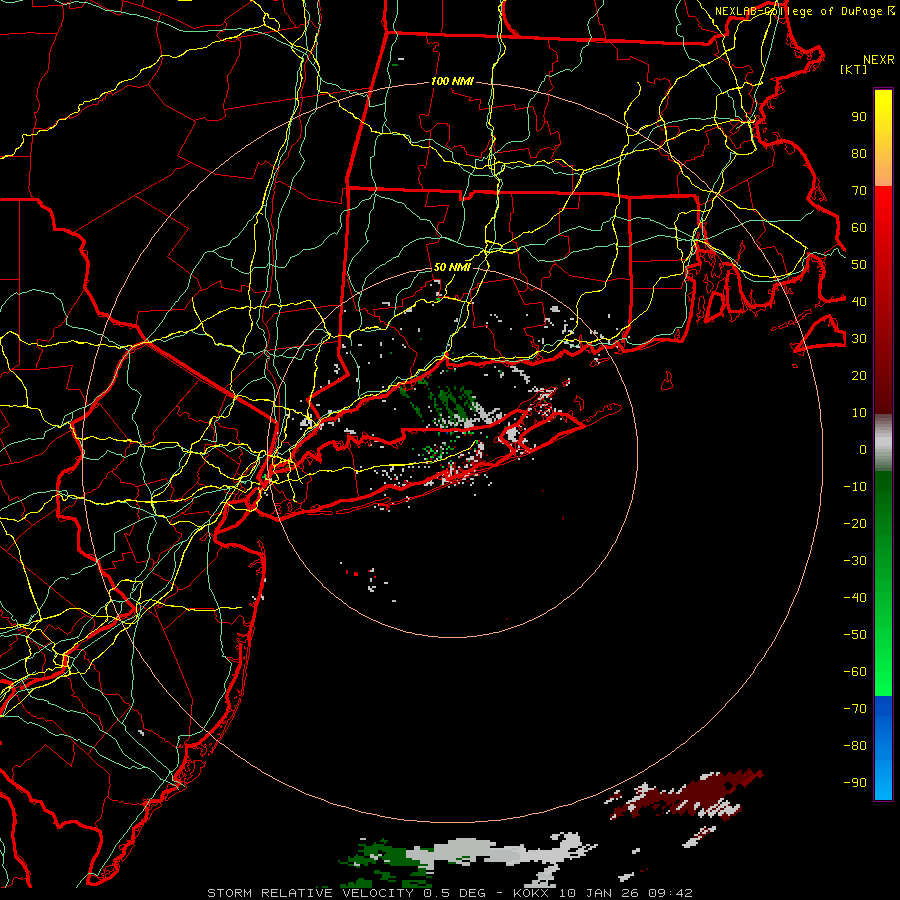Click the -60 value on velocity scale

[x=855, y=672]
